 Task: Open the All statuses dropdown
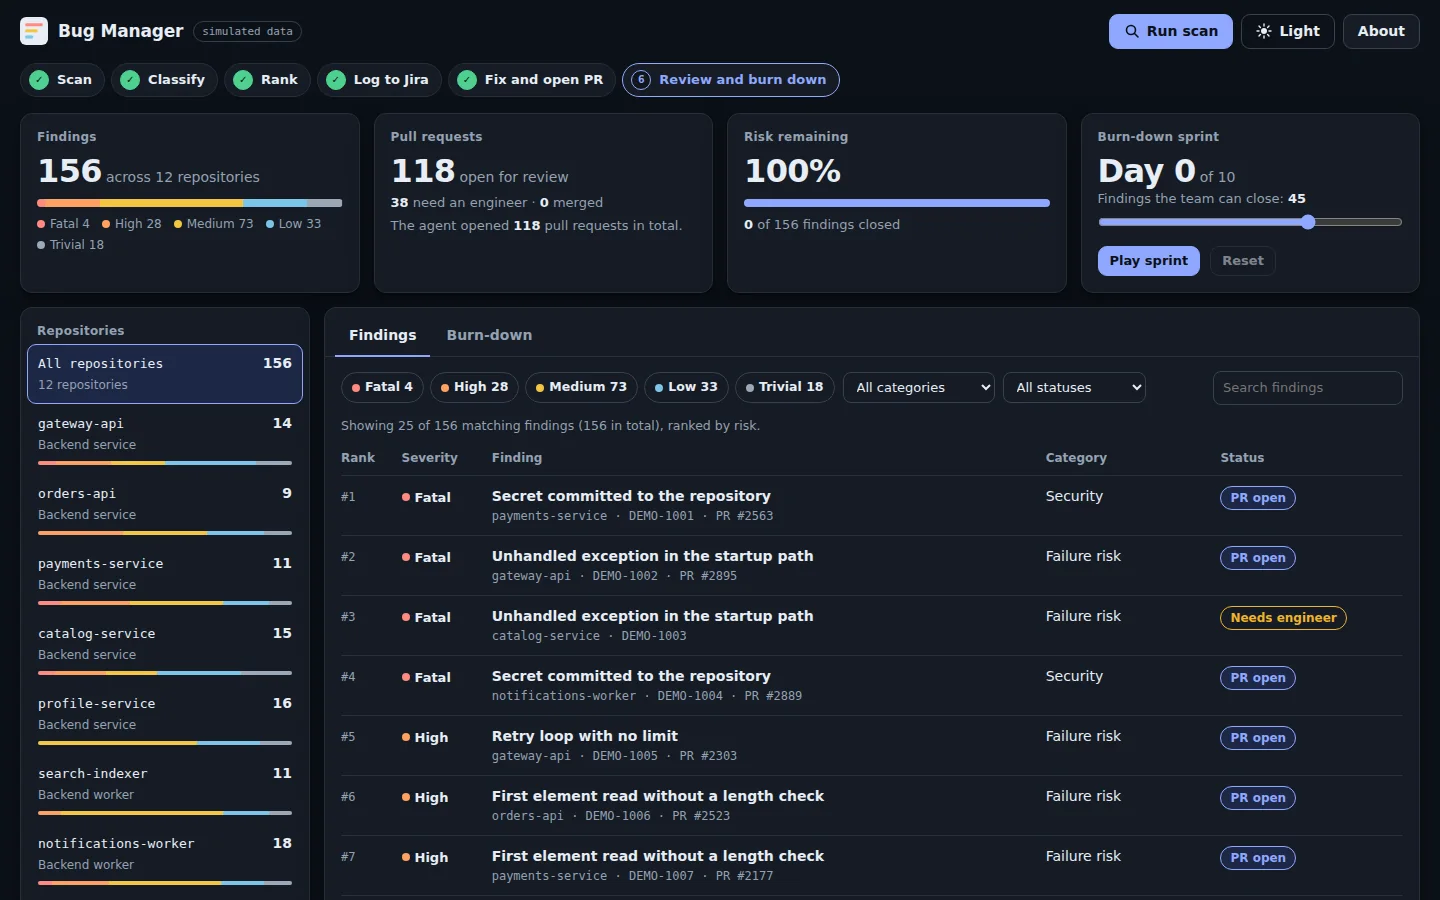pyautogui.click(x=1074, y=387)
